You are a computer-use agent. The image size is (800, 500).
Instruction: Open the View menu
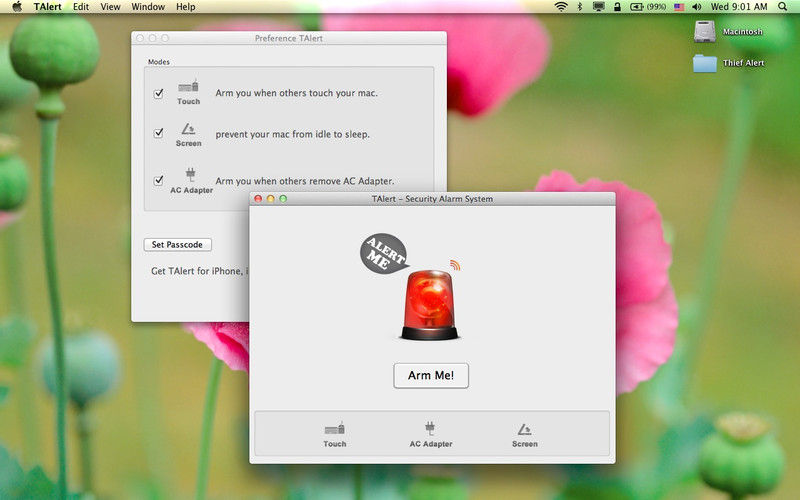click(x=110, y=7)
